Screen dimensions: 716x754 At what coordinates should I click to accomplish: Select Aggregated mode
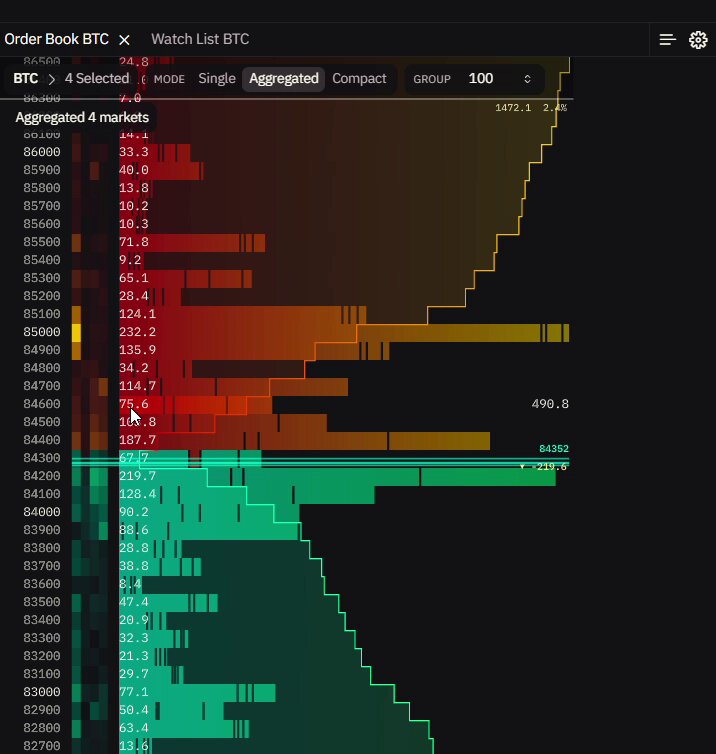click(284, 79)
